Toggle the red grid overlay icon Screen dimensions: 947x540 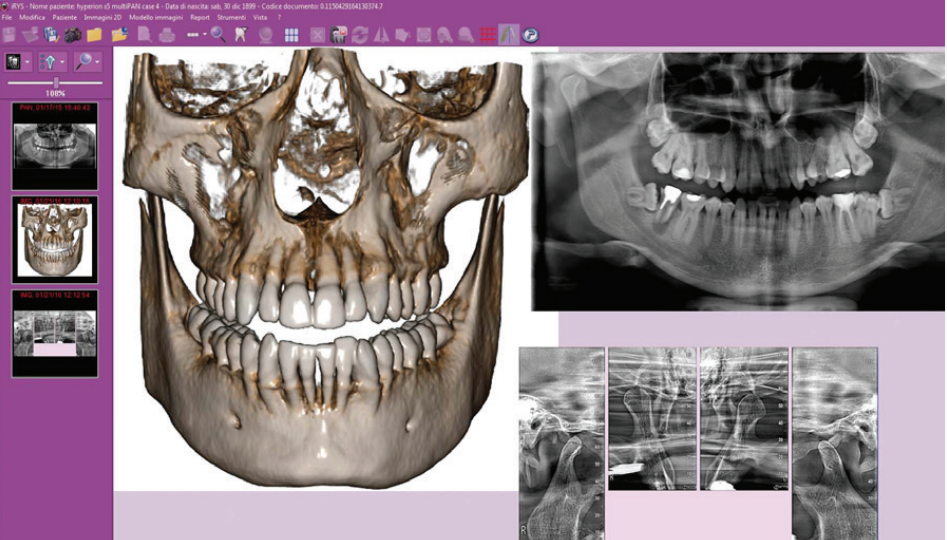click(487, 35)
